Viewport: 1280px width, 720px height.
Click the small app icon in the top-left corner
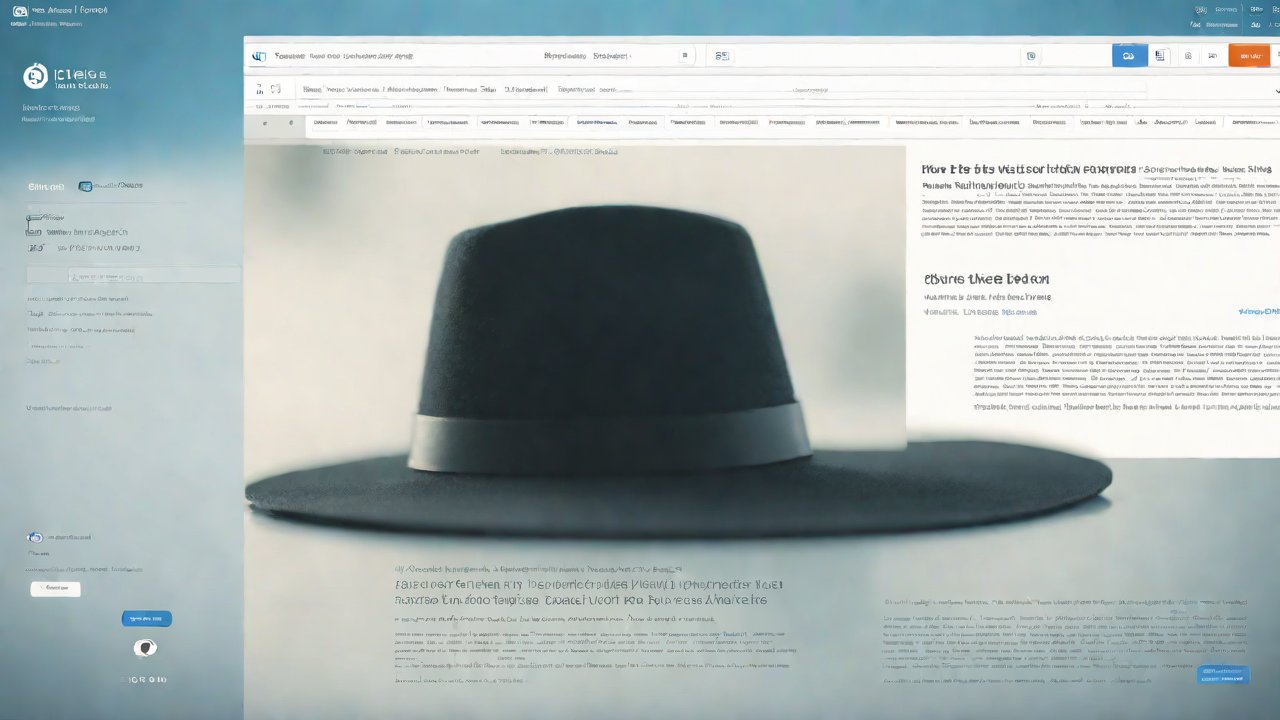point(20,11)
